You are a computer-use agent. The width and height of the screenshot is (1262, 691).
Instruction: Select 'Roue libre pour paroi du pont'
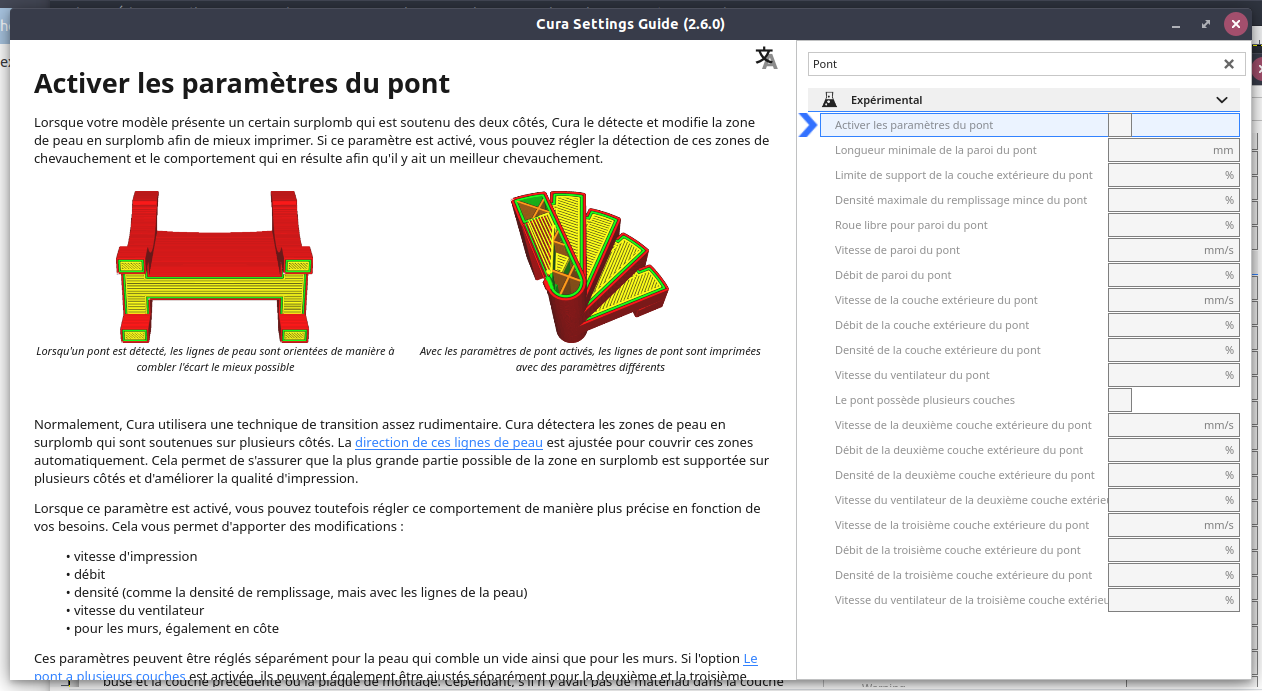pos(911,225)
